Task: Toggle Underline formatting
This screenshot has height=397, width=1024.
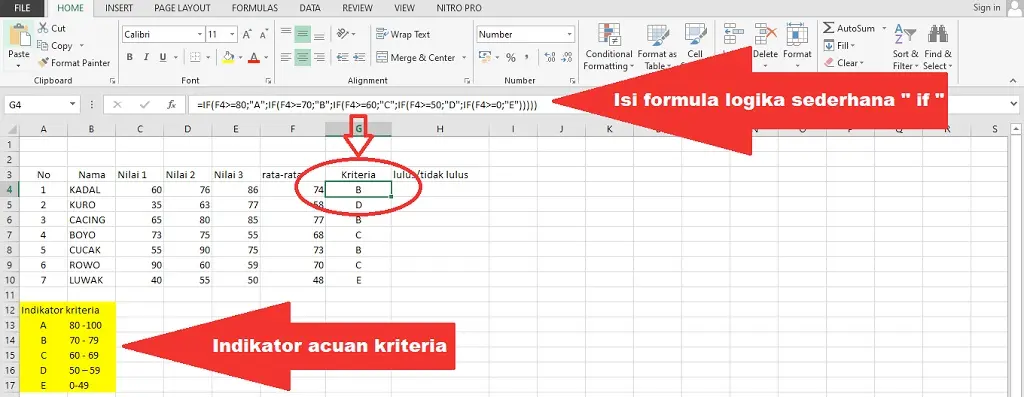Action: pos(163,57)
